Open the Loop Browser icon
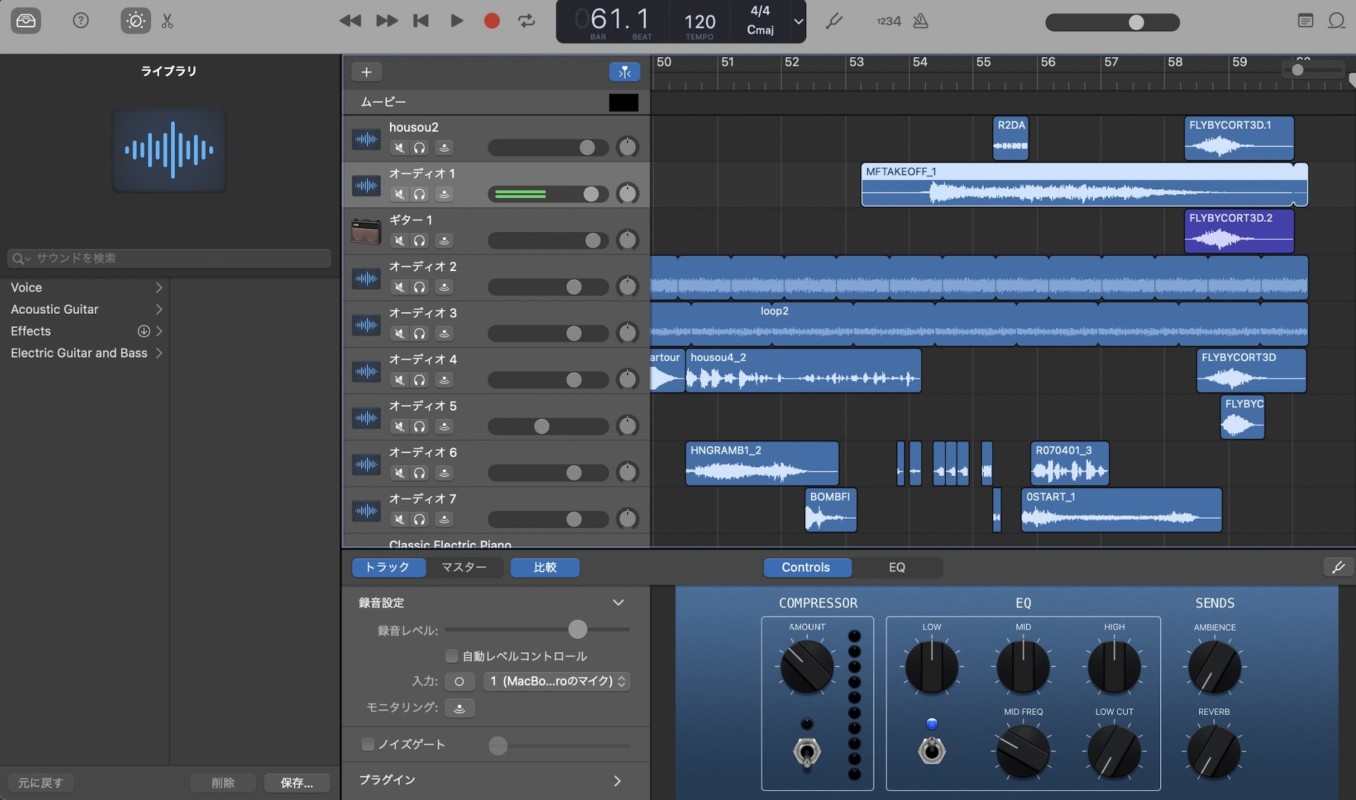This screenshot has width=1356, height=800. [x=1336, y=20]
